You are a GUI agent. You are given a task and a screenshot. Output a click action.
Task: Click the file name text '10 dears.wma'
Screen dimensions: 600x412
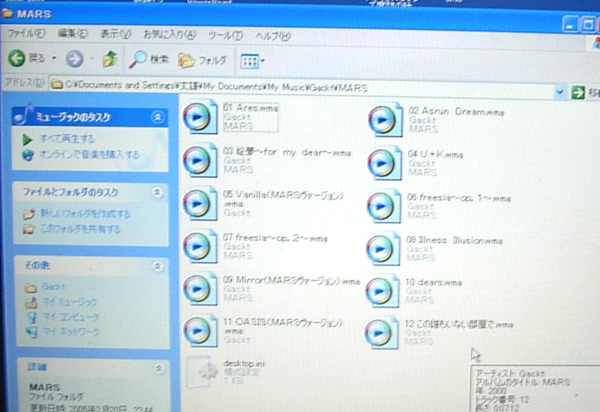pyautogui.click(x=434, y=283)
